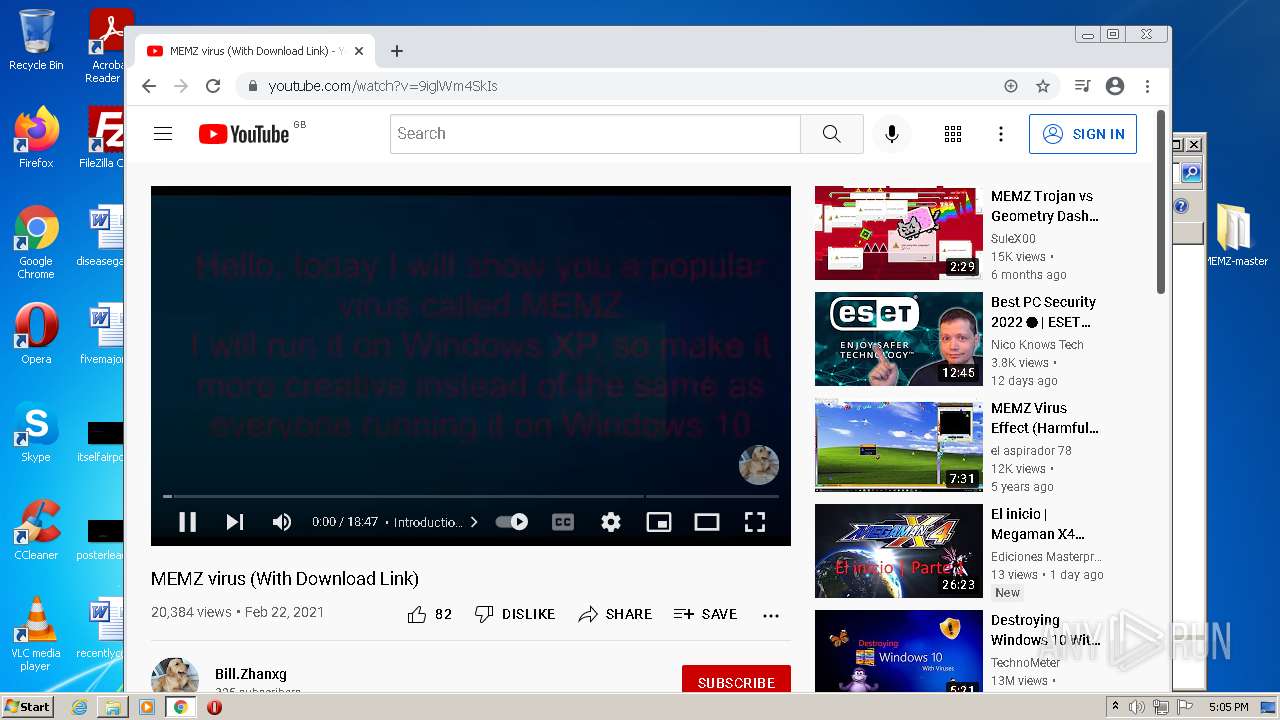Click the install/add icon in address bar

tap(1011, 86)
